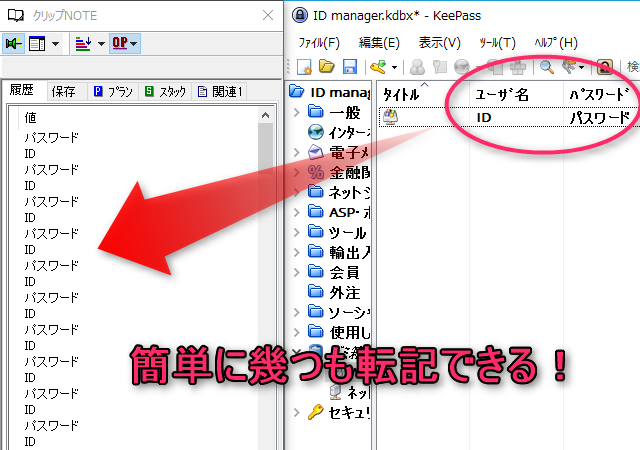Open the ツール(T) menu in KeePass

[497, 42]
